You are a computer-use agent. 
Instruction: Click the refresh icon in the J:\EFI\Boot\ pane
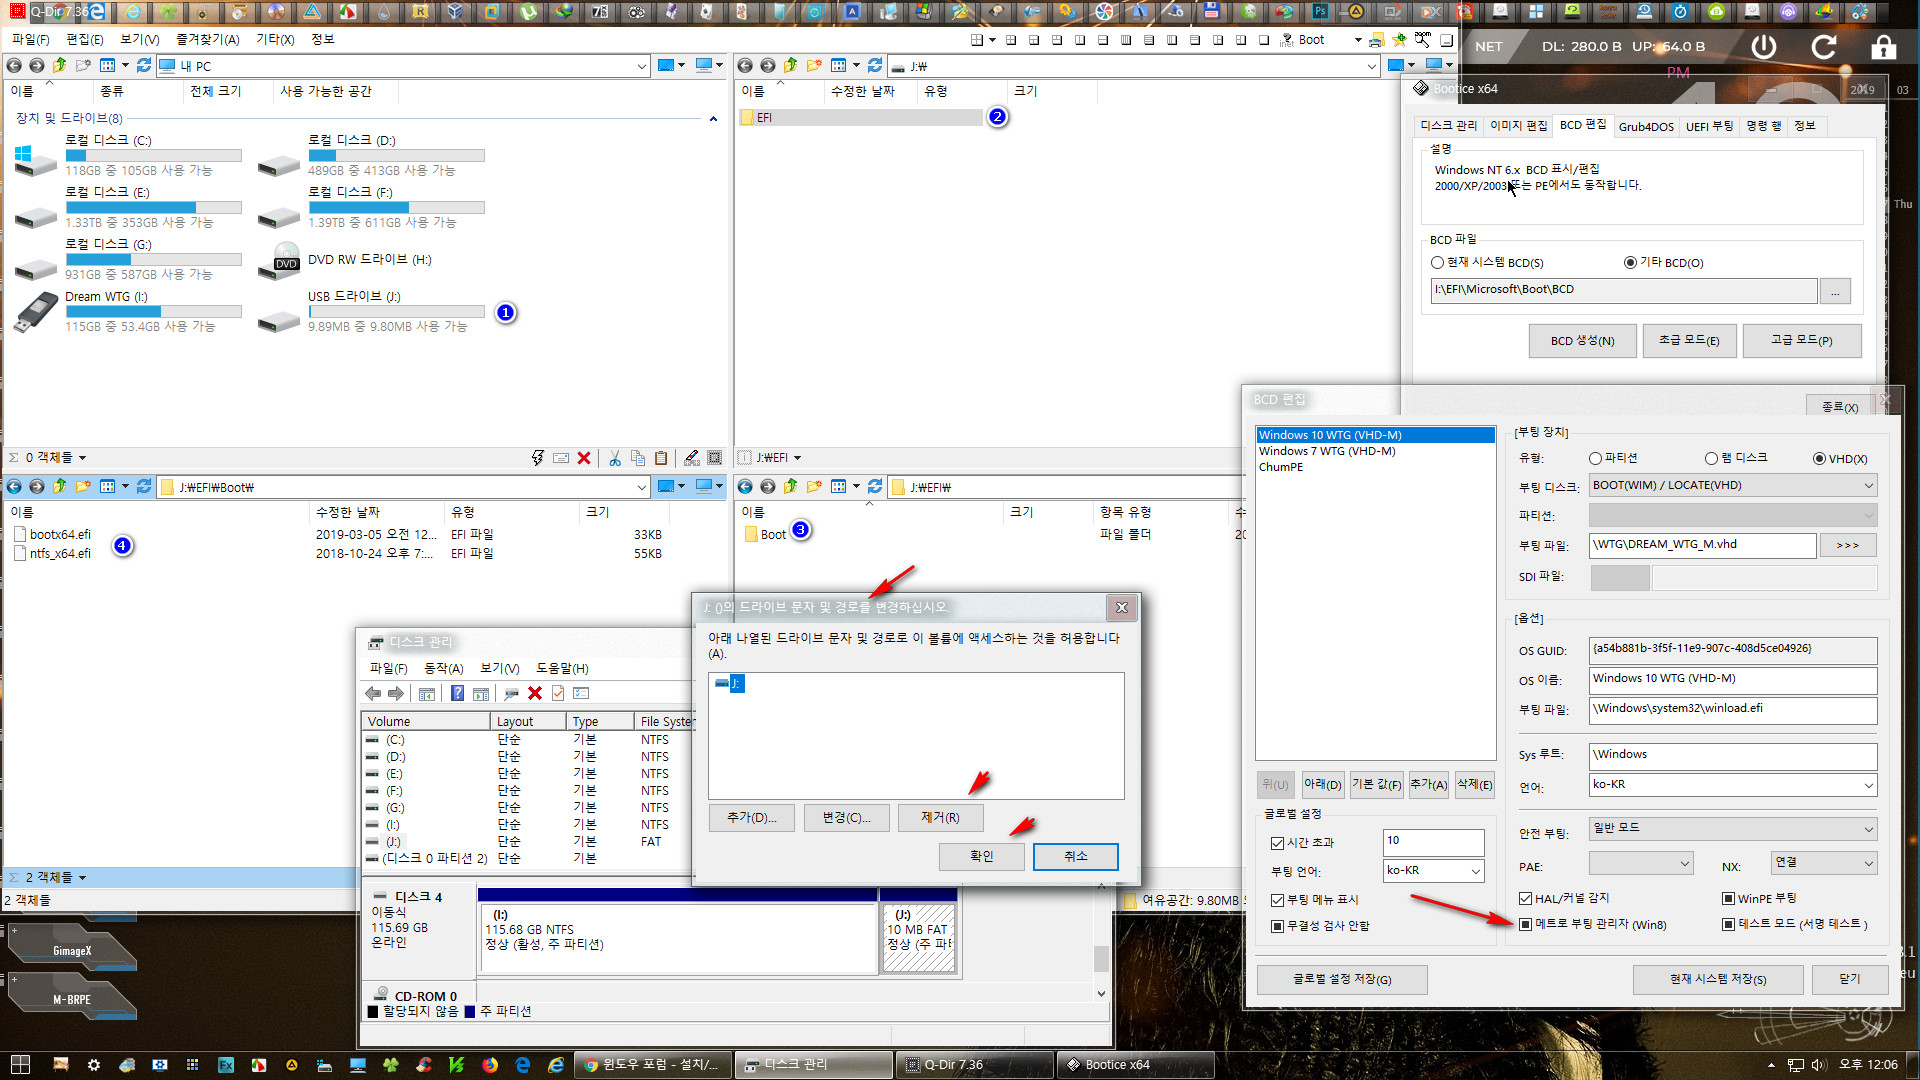(144, 487)
